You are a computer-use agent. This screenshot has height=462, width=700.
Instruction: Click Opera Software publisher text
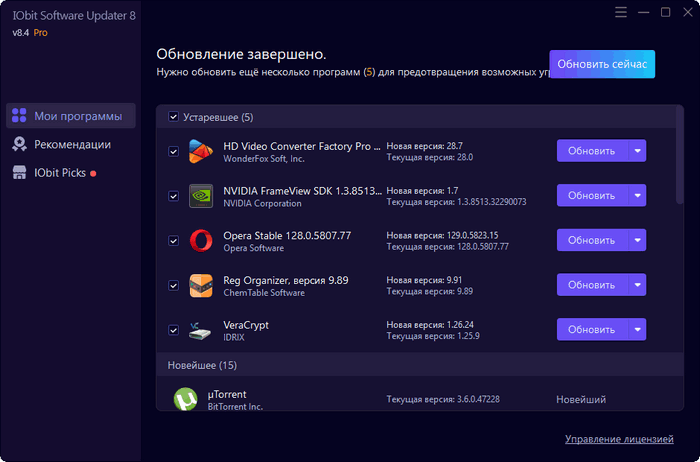[254, 248]
